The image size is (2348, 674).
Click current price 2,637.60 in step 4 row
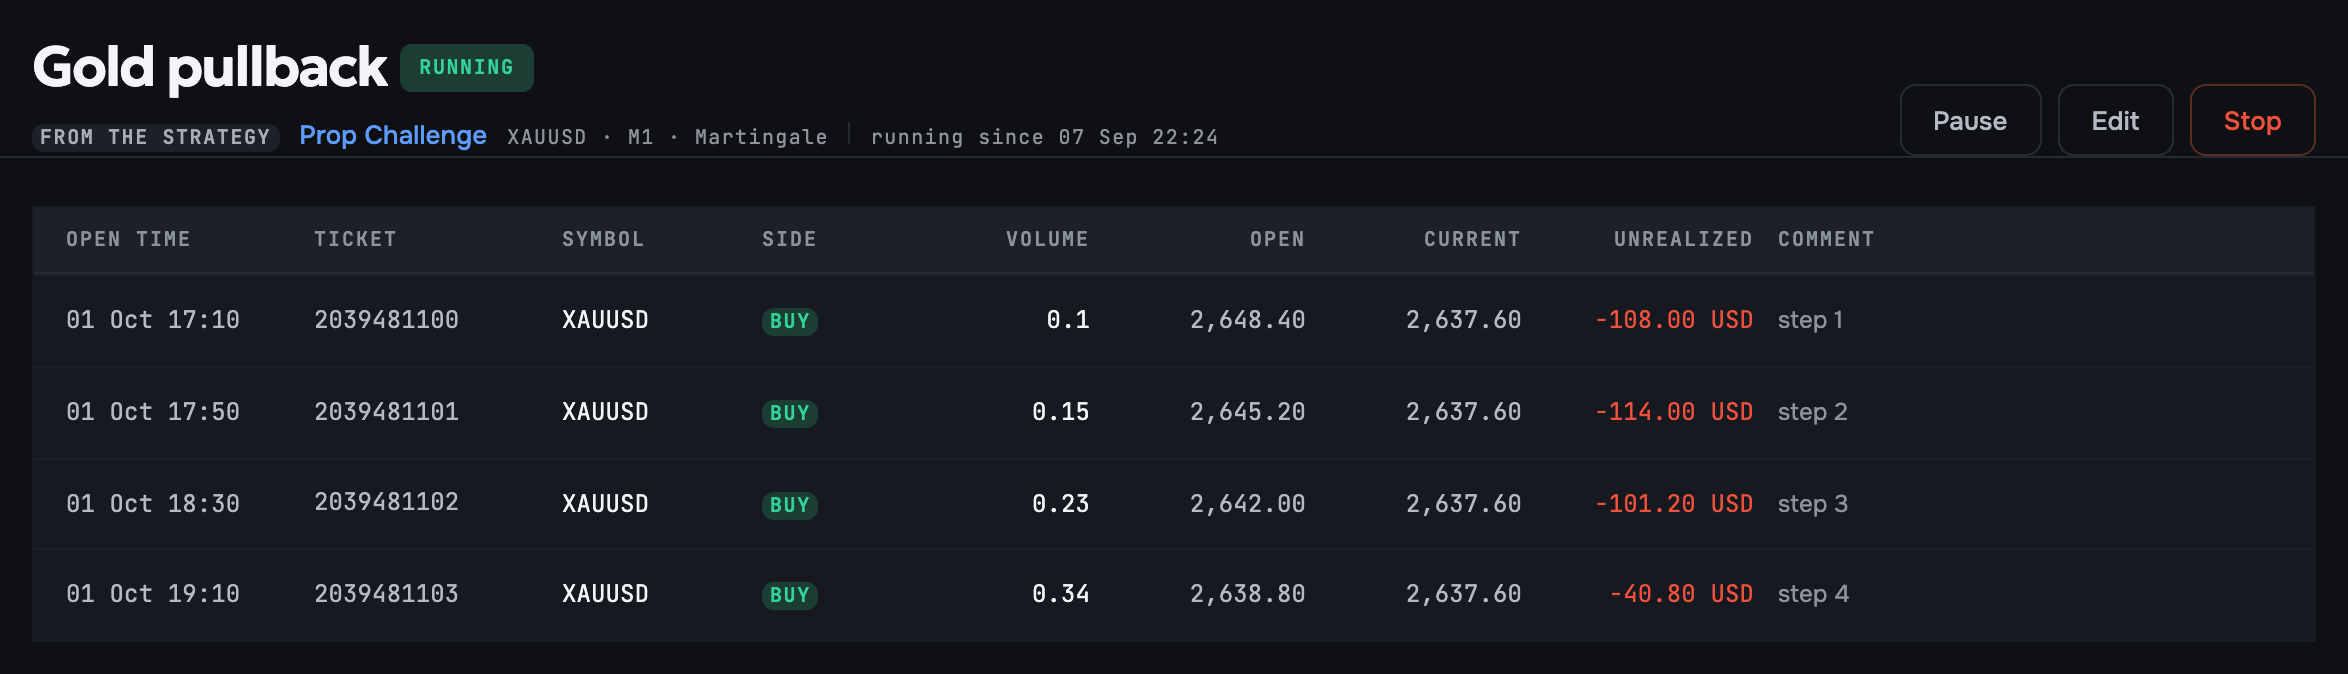point(1463,594)
